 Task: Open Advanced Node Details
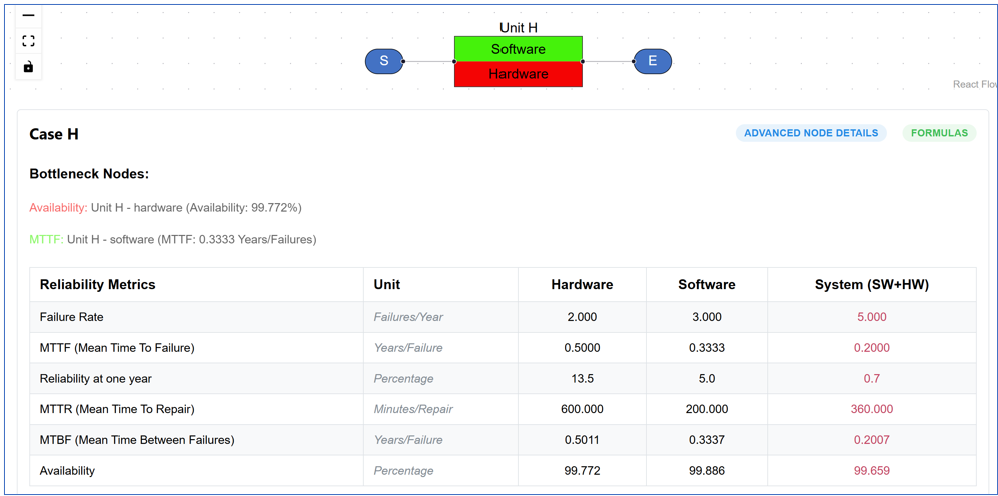tap(811, 133)
